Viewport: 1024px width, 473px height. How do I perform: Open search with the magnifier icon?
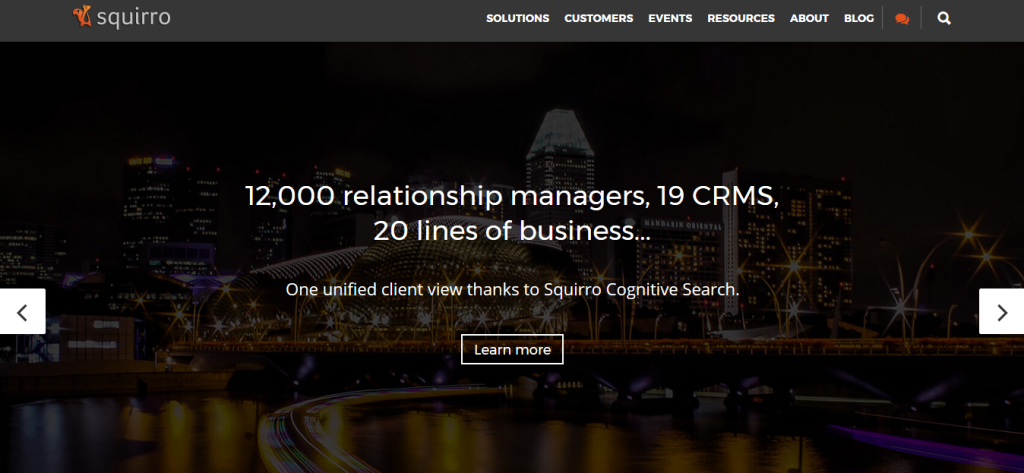(944, 18)
